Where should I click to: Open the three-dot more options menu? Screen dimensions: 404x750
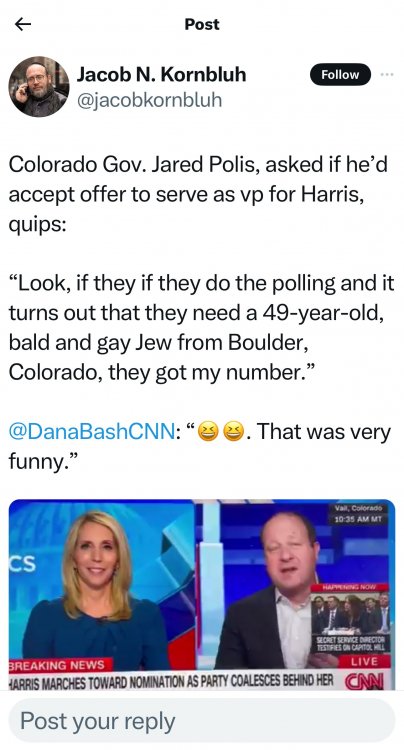click(387, 75)
